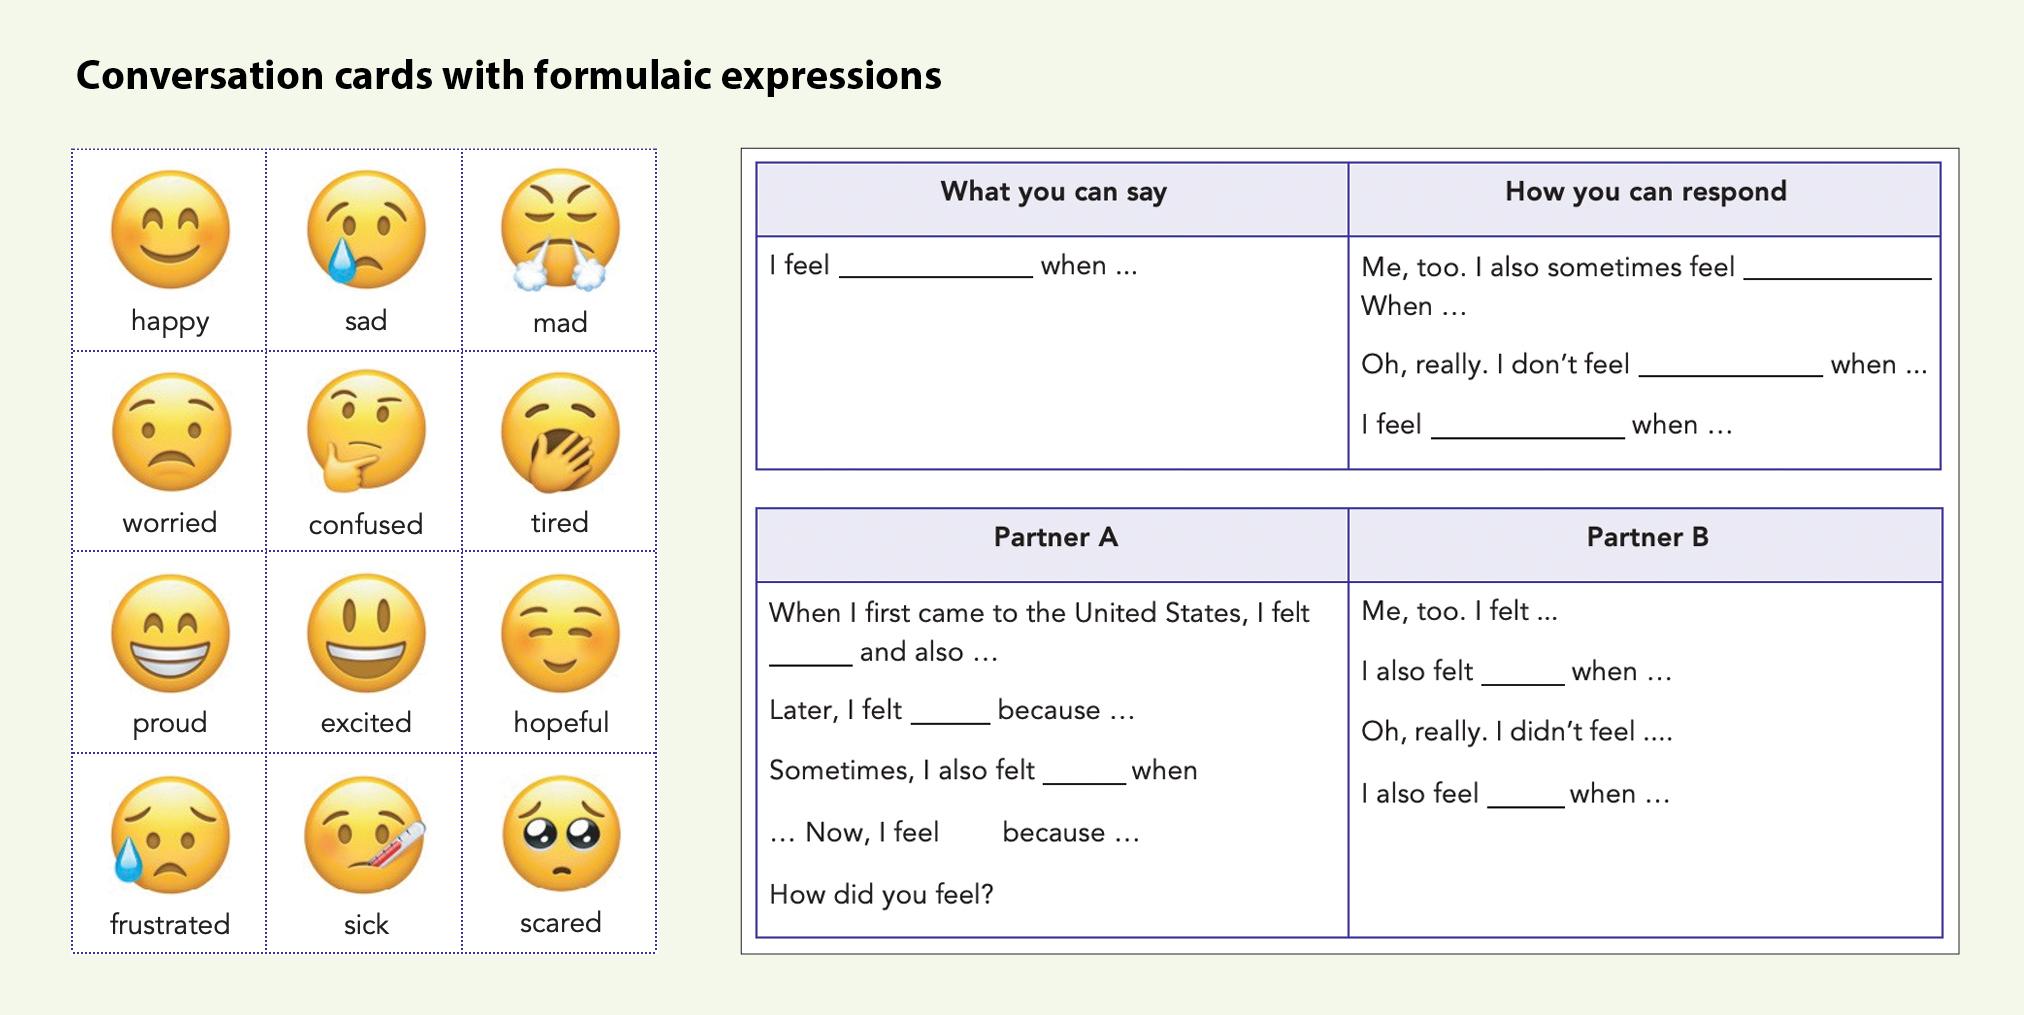2024x1015 pixels.
Task: Select the hopeful relieved emoji
Action: click(x=560, y=633)
